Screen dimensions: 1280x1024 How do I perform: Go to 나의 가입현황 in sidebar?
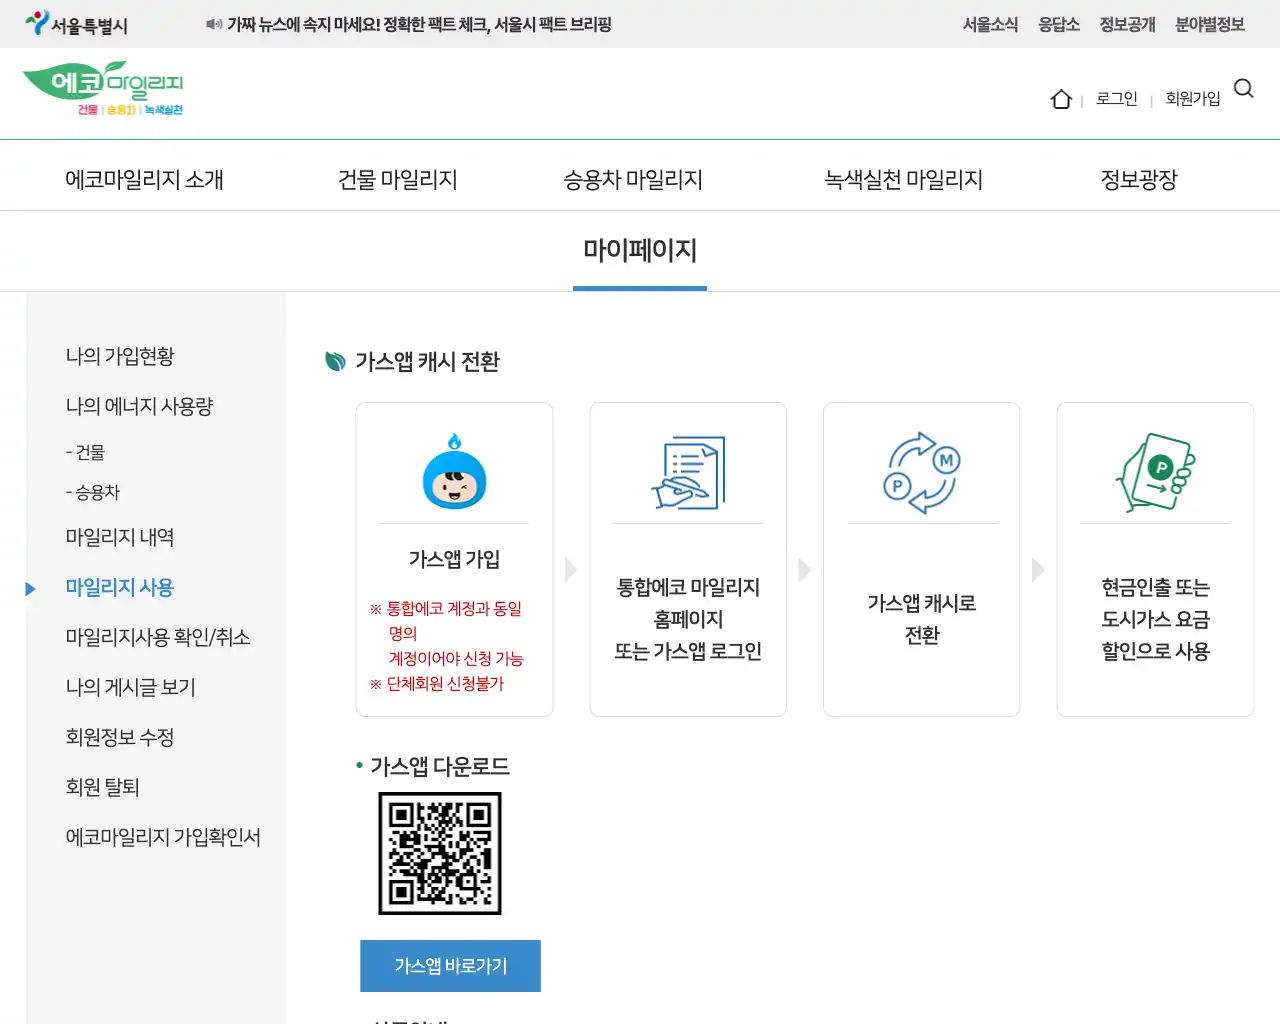click(120, 356)
